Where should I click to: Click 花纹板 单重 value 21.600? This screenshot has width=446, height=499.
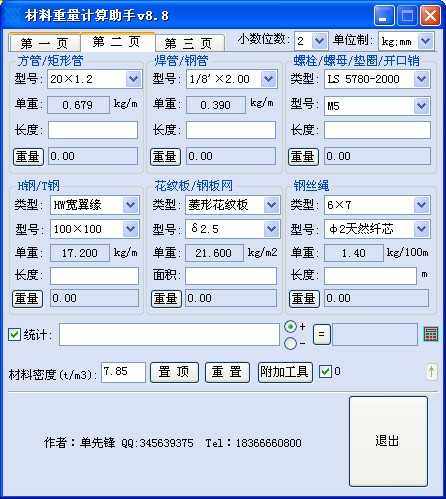214,253
